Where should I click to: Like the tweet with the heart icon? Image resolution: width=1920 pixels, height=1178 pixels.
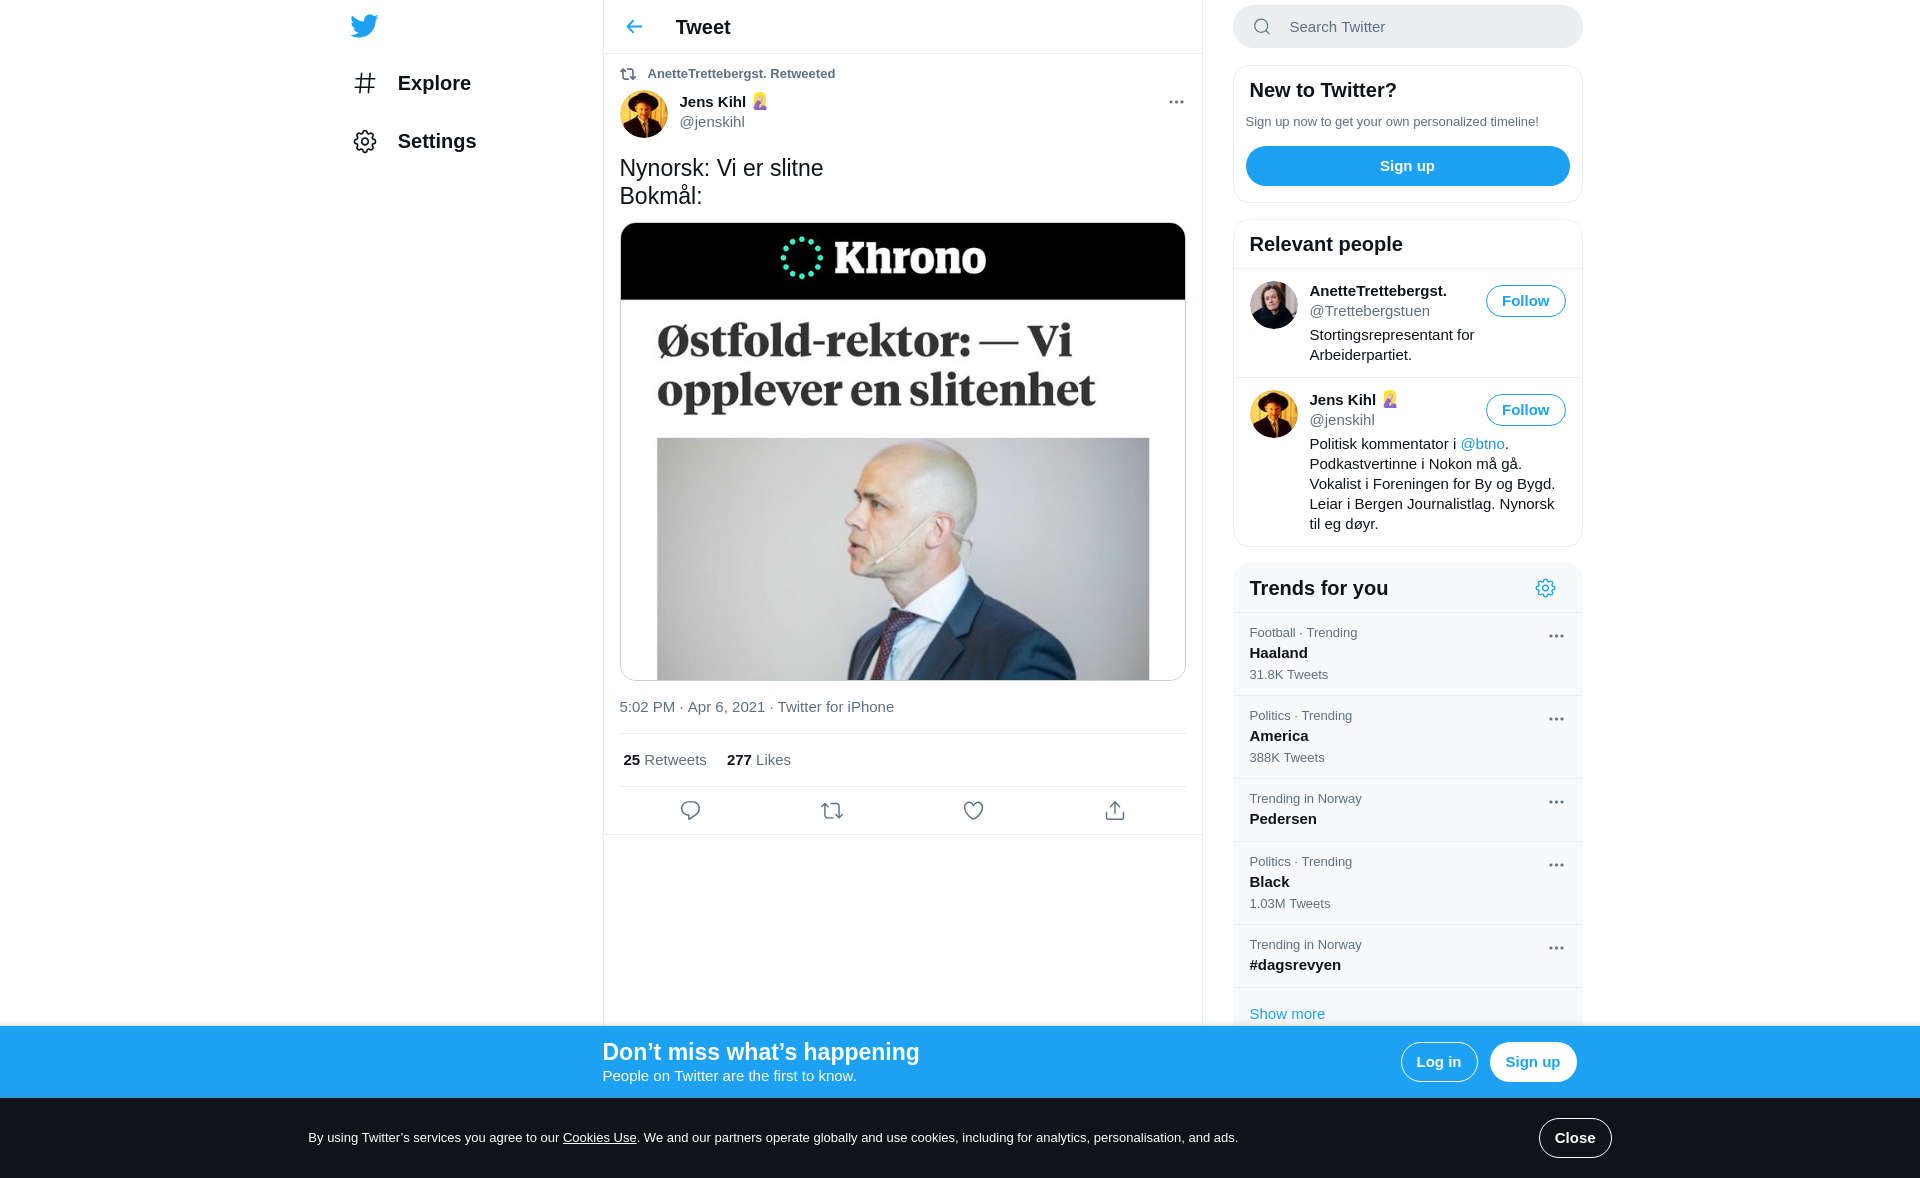point(973,811)
